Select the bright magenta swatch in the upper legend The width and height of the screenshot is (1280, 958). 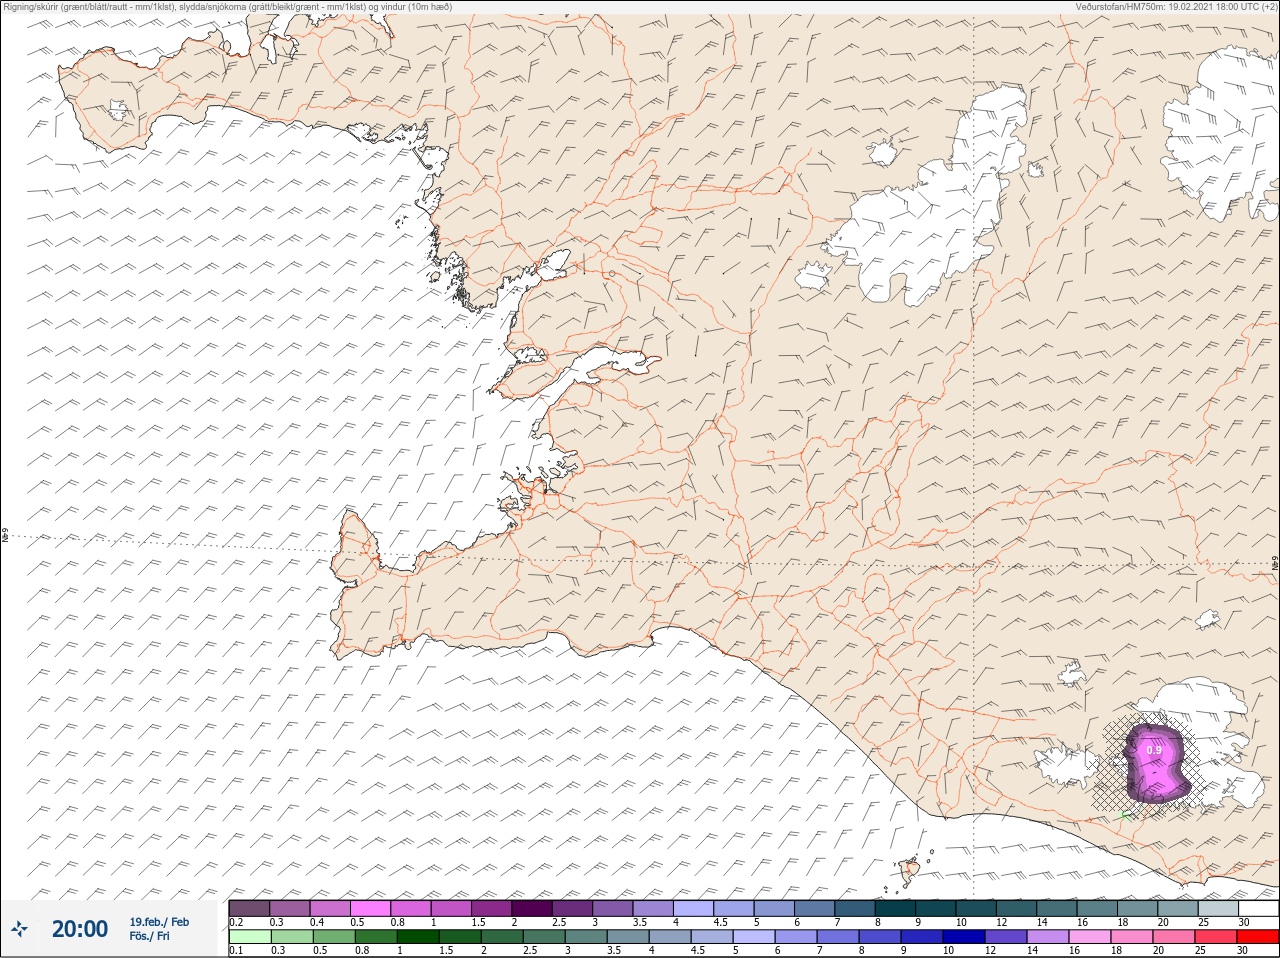tap(370, 908)
